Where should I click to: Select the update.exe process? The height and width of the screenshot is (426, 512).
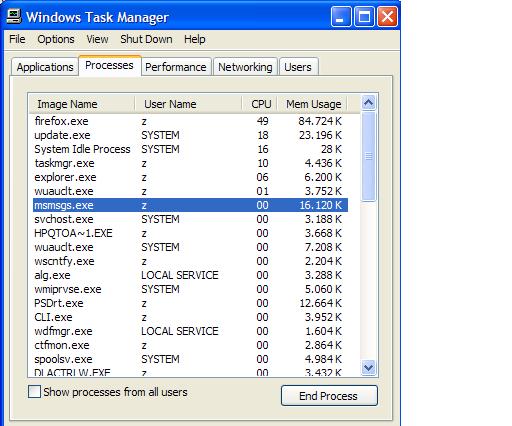[x=190, y=135]
